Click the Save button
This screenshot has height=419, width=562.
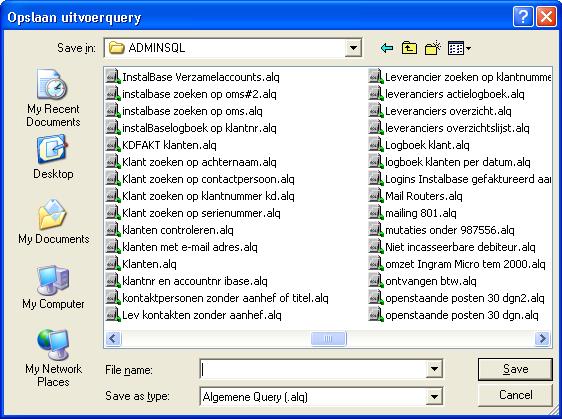pos(515,369)
